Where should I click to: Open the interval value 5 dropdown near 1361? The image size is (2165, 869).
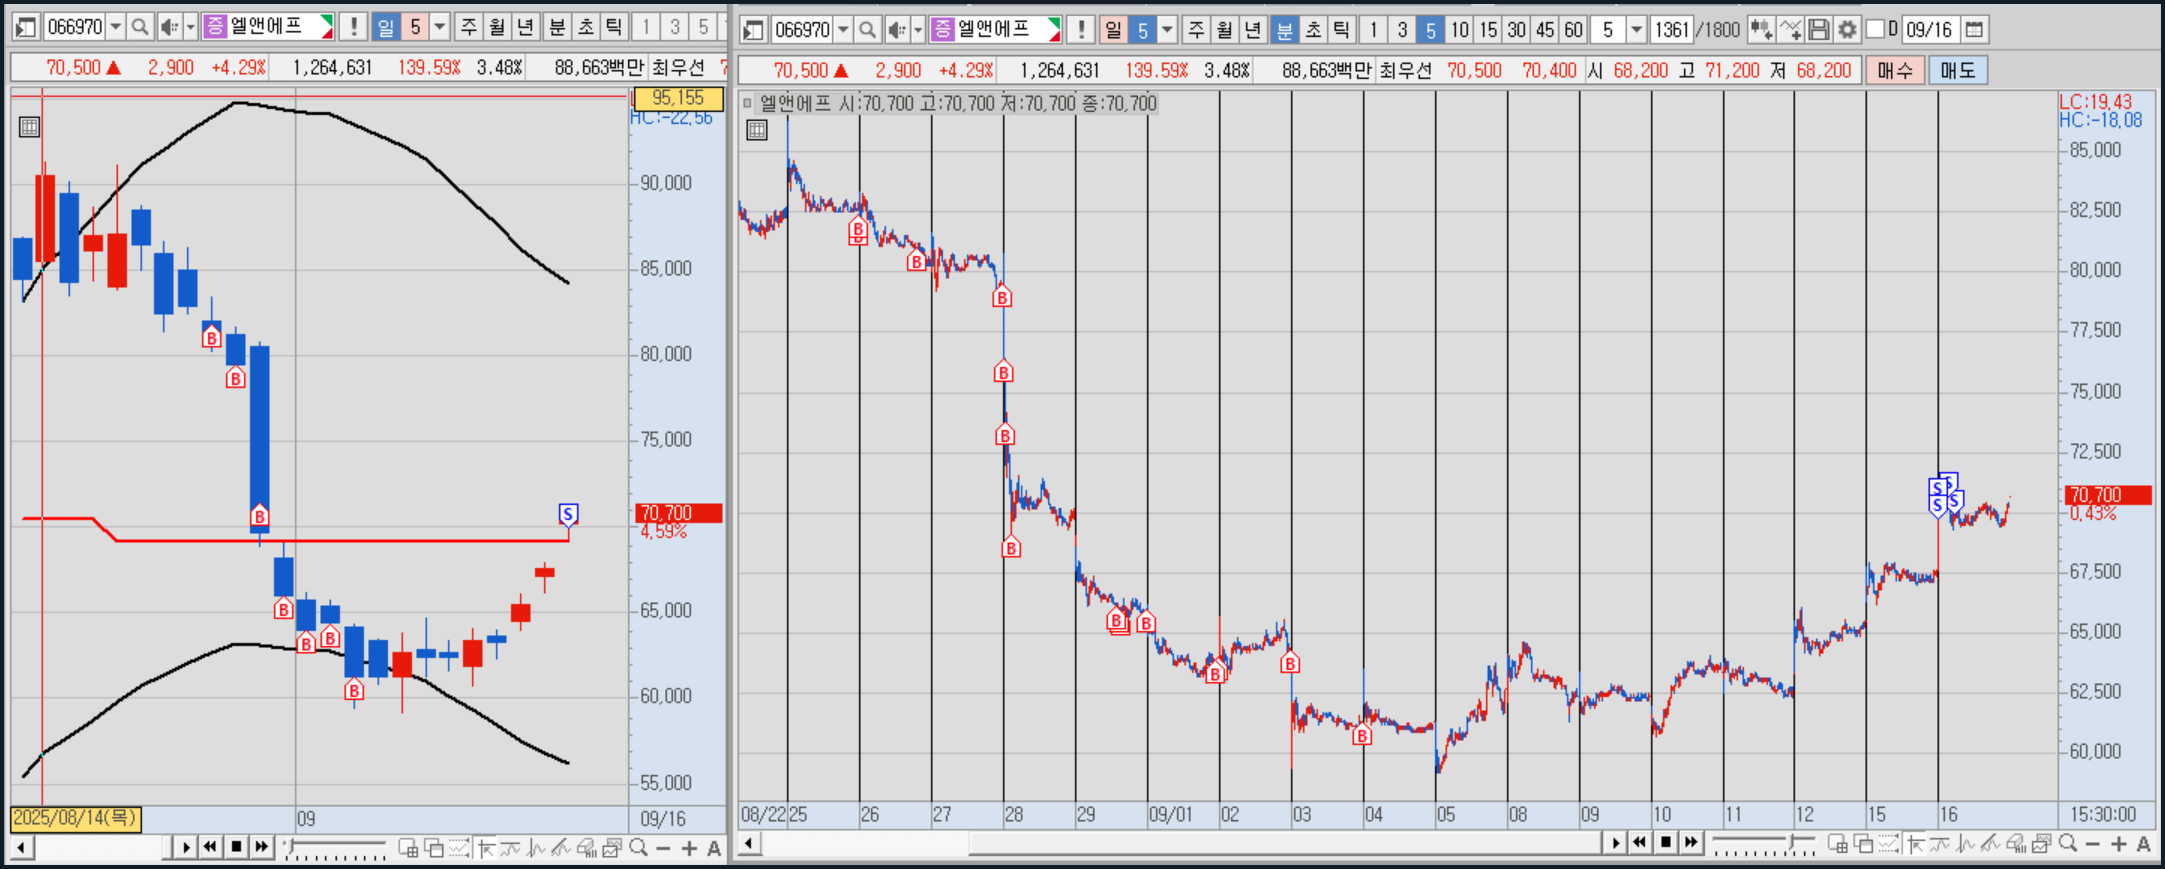(1636, 30)
